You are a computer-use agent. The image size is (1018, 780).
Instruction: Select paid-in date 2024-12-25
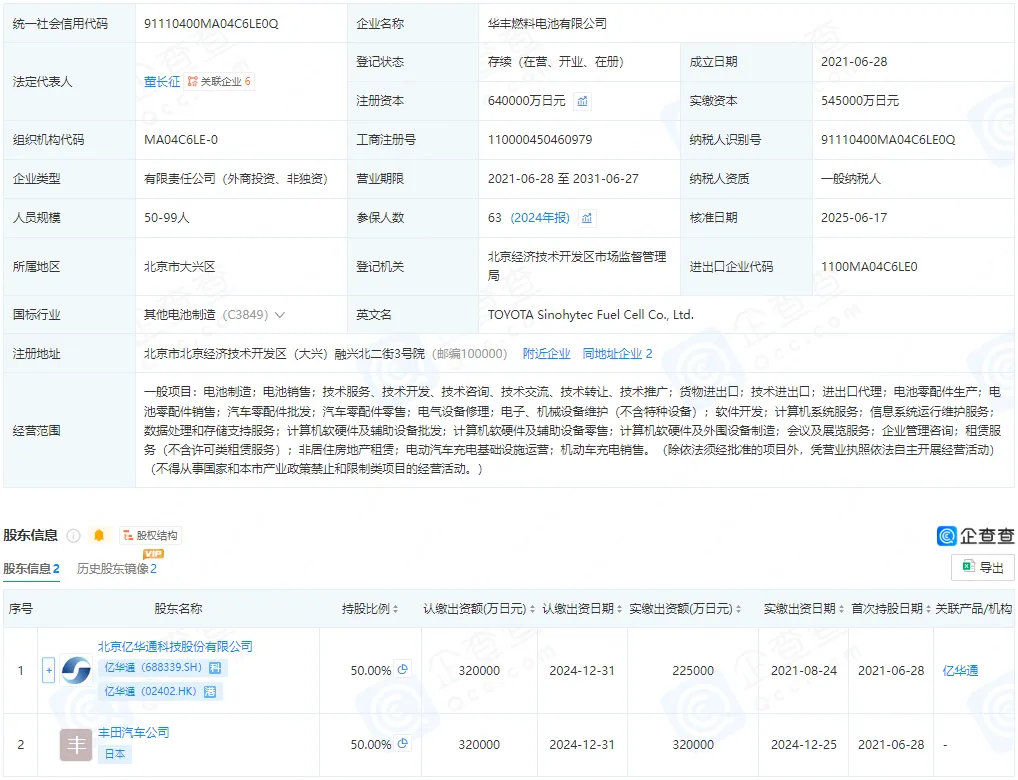(804, 745)
